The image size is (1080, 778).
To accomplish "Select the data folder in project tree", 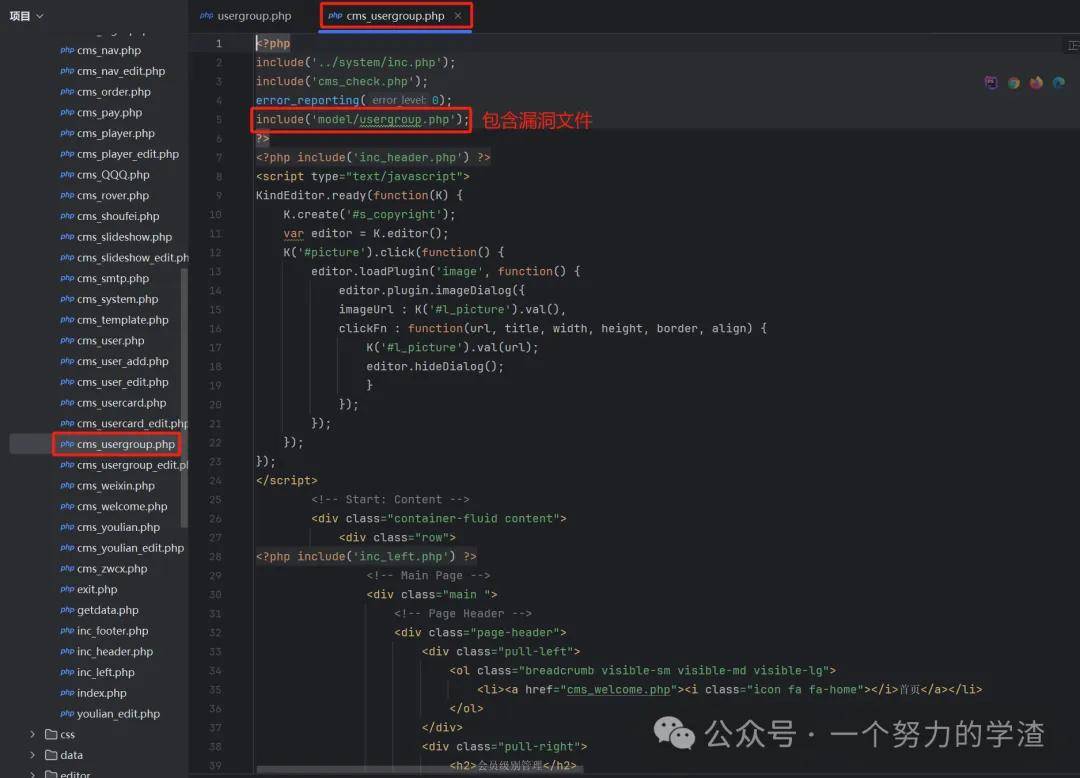I will click(x=64, y=755).
